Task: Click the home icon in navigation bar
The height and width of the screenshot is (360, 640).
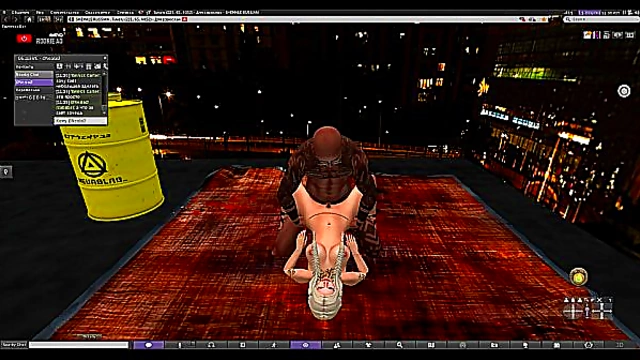Action: click(29, 19)
